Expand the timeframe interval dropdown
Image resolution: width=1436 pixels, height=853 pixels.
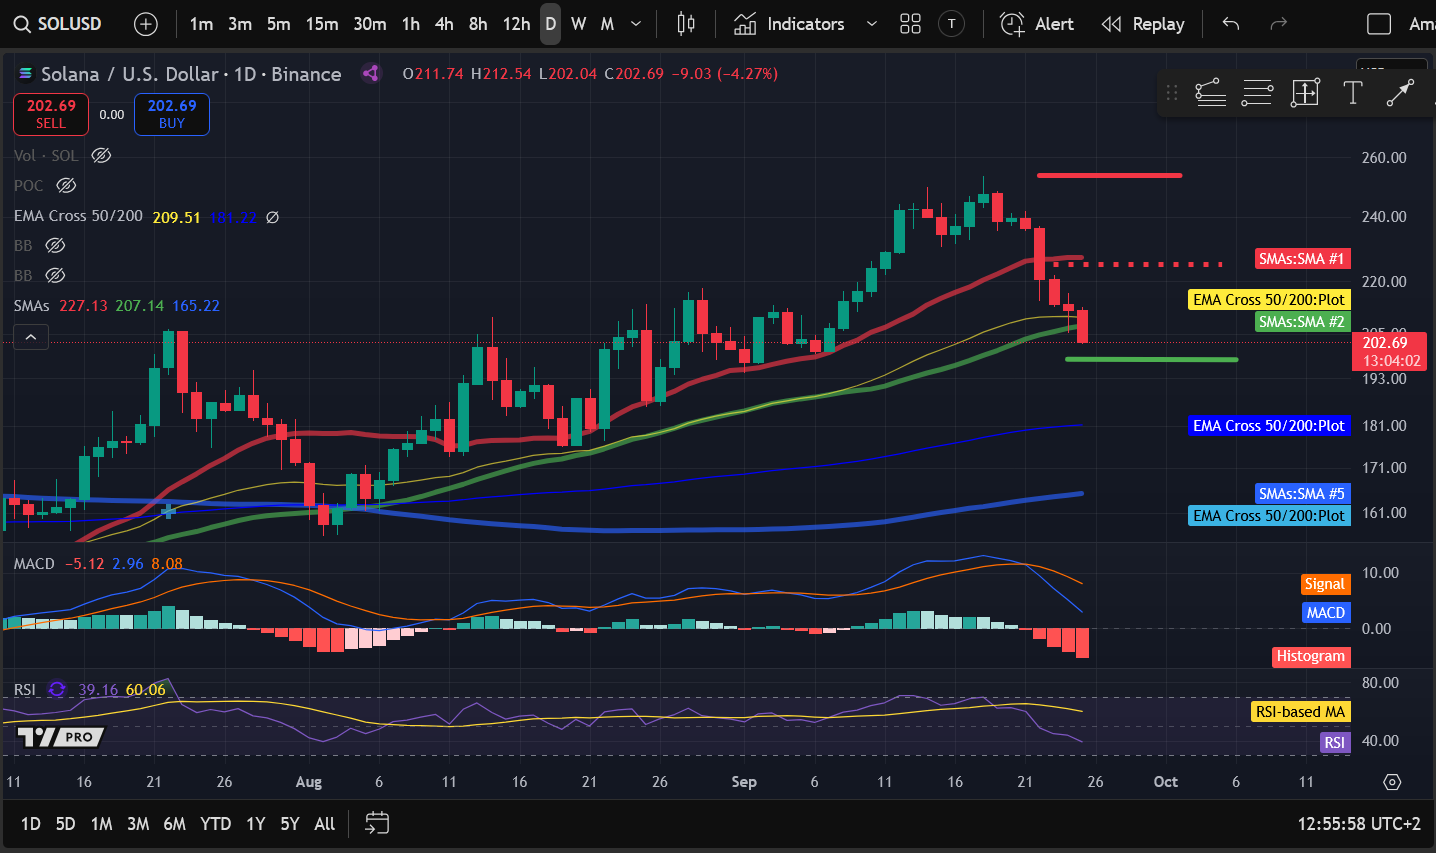(x=636, y=24)
